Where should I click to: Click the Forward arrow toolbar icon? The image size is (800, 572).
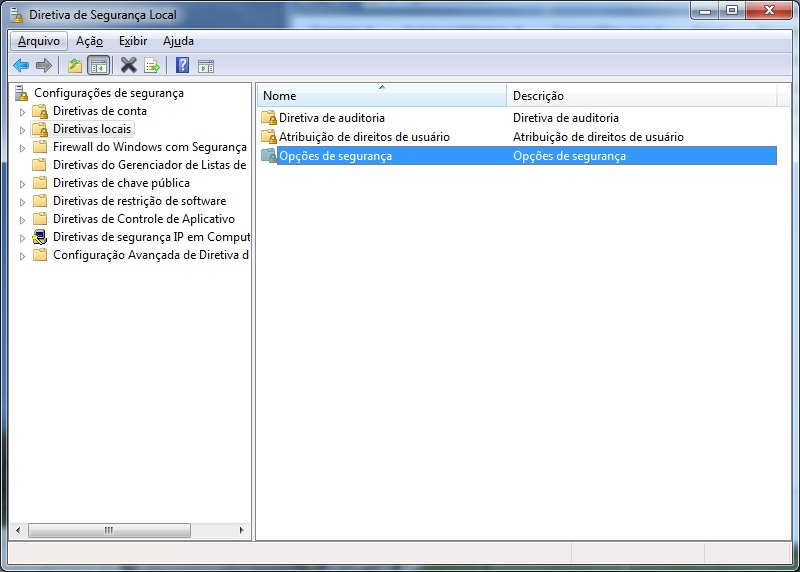click(44, 65)
